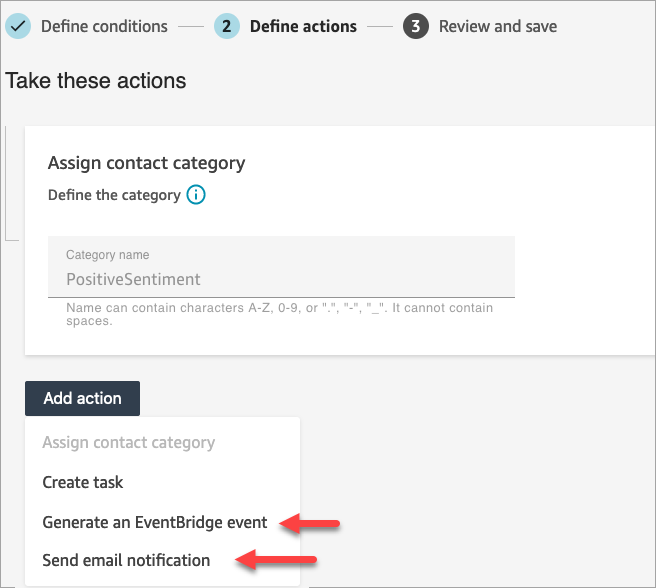
Task: Open info icon beside Define the category
Action: click(x=196, y=195)
